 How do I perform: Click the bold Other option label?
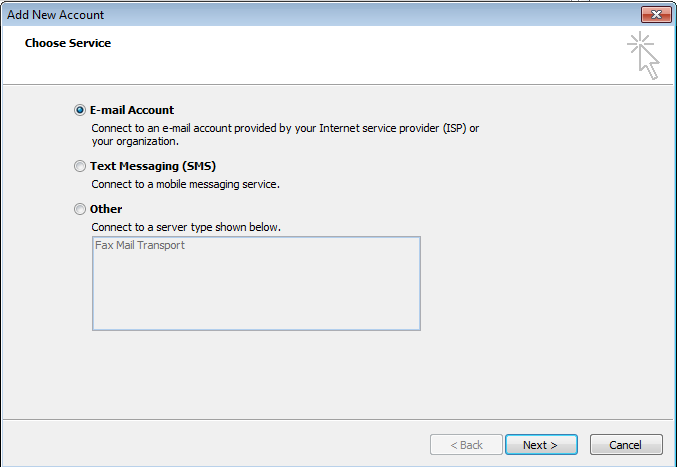(106, 209)
